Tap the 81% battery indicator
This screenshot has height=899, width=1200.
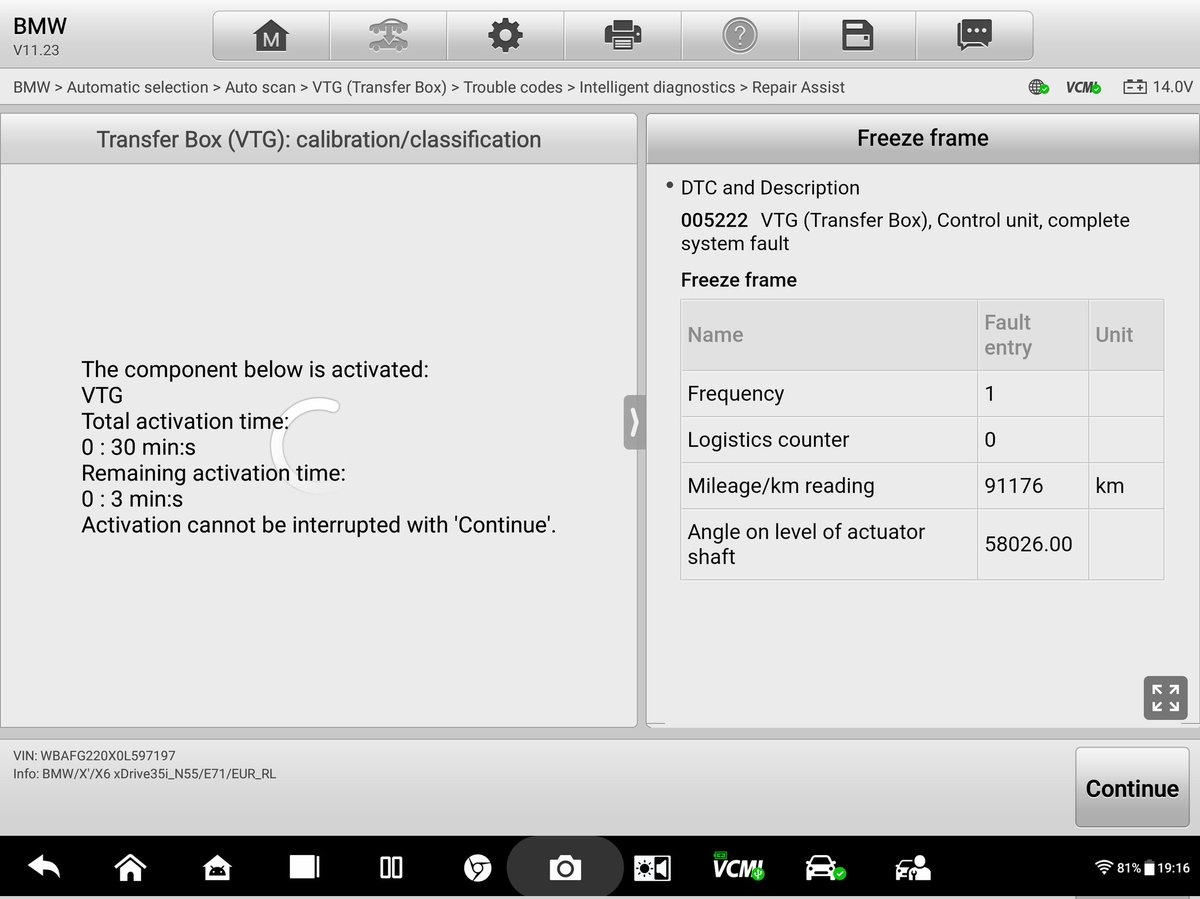tap(1136, 867)
